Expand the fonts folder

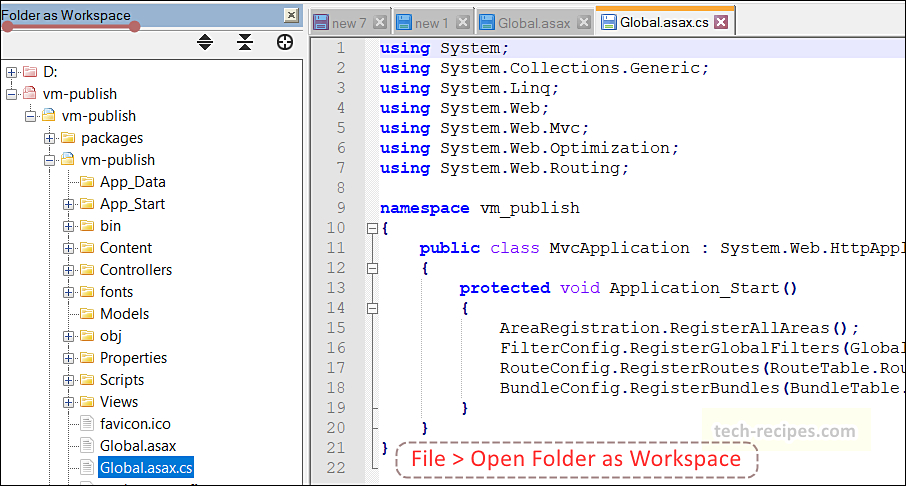(x=68, y=292)
